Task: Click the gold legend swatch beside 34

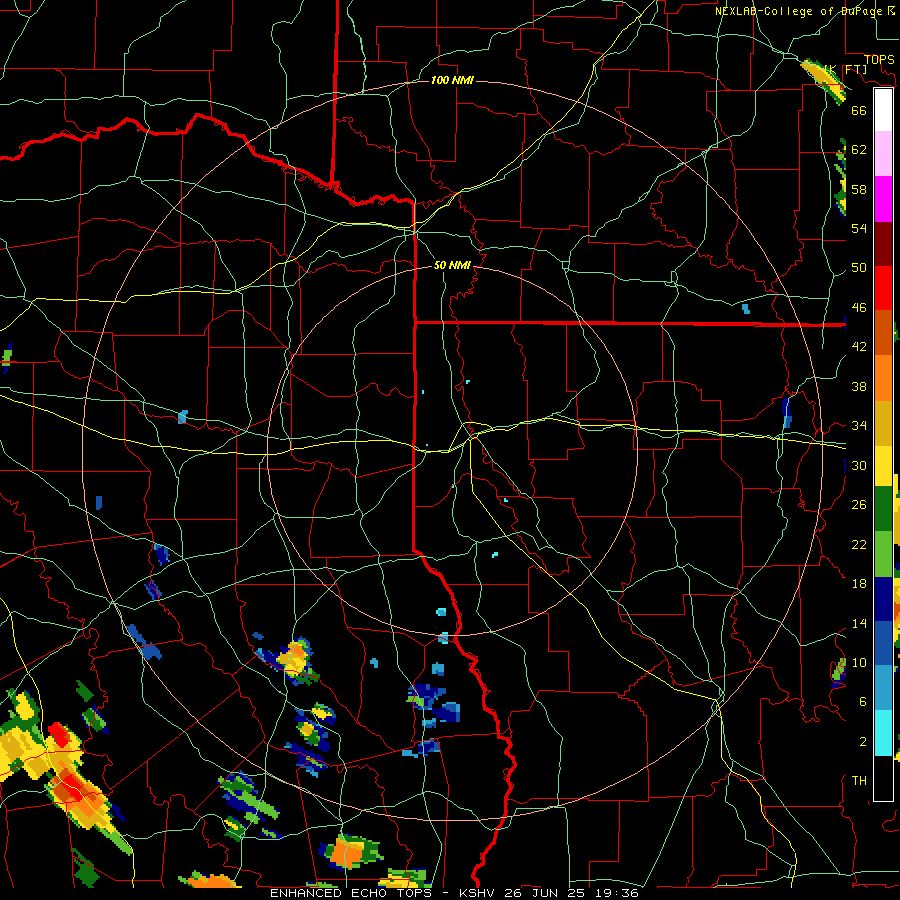Action: (x=883, y=422)
